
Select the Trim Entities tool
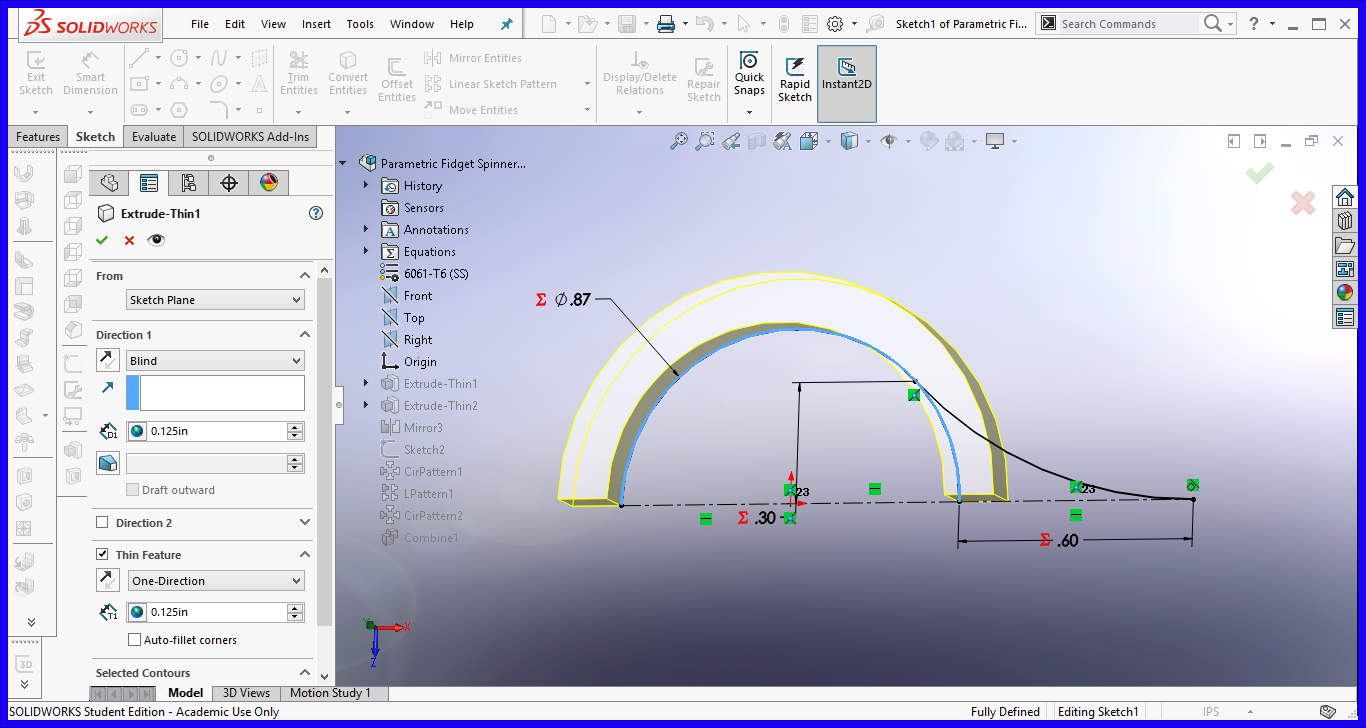298,72
